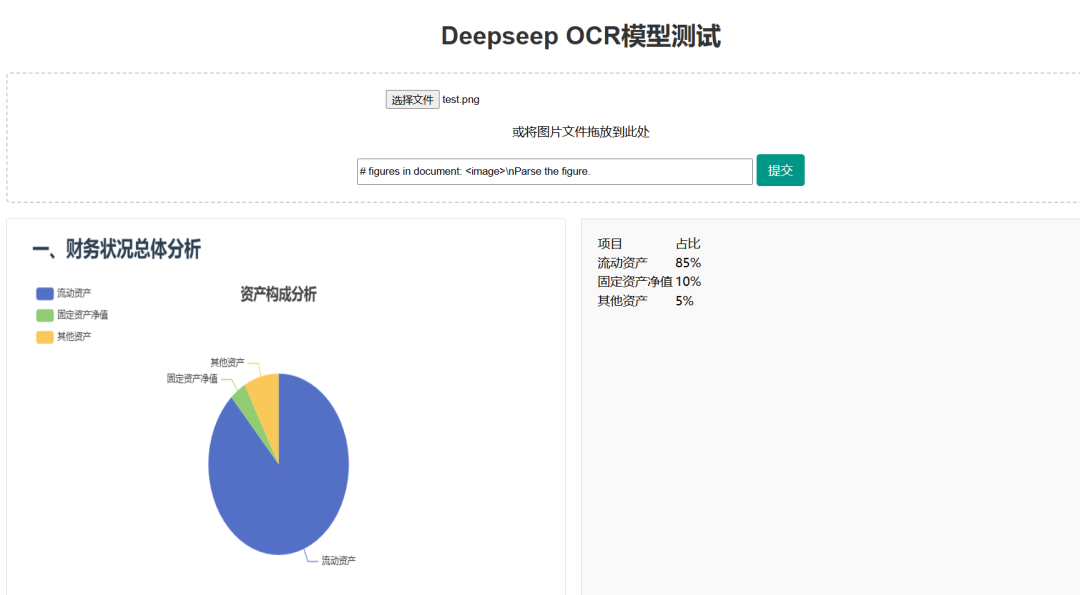The height and width of the screenshot is (595, 1080).
Task: Toggle the yellow 其他资产 legend swatch
Action: pos(45,337)
